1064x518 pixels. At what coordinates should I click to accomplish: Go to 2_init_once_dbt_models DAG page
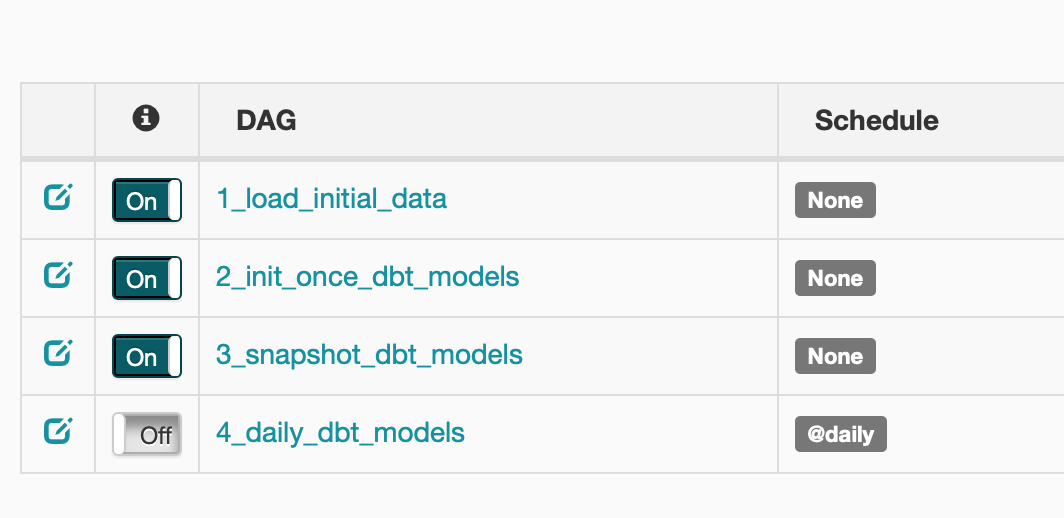tap(367, 277)
